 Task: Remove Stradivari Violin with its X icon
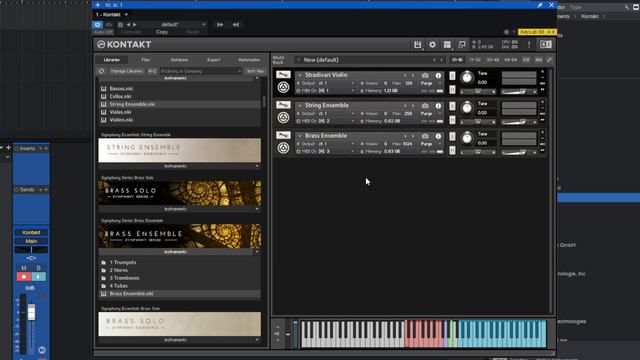(542, 72)
